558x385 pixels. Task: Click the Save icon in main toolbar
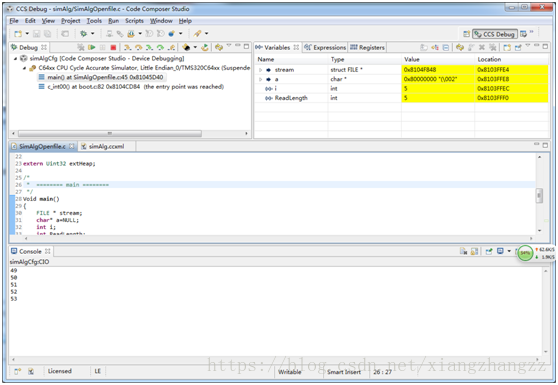pyautogui.click(x=36, y=33)
